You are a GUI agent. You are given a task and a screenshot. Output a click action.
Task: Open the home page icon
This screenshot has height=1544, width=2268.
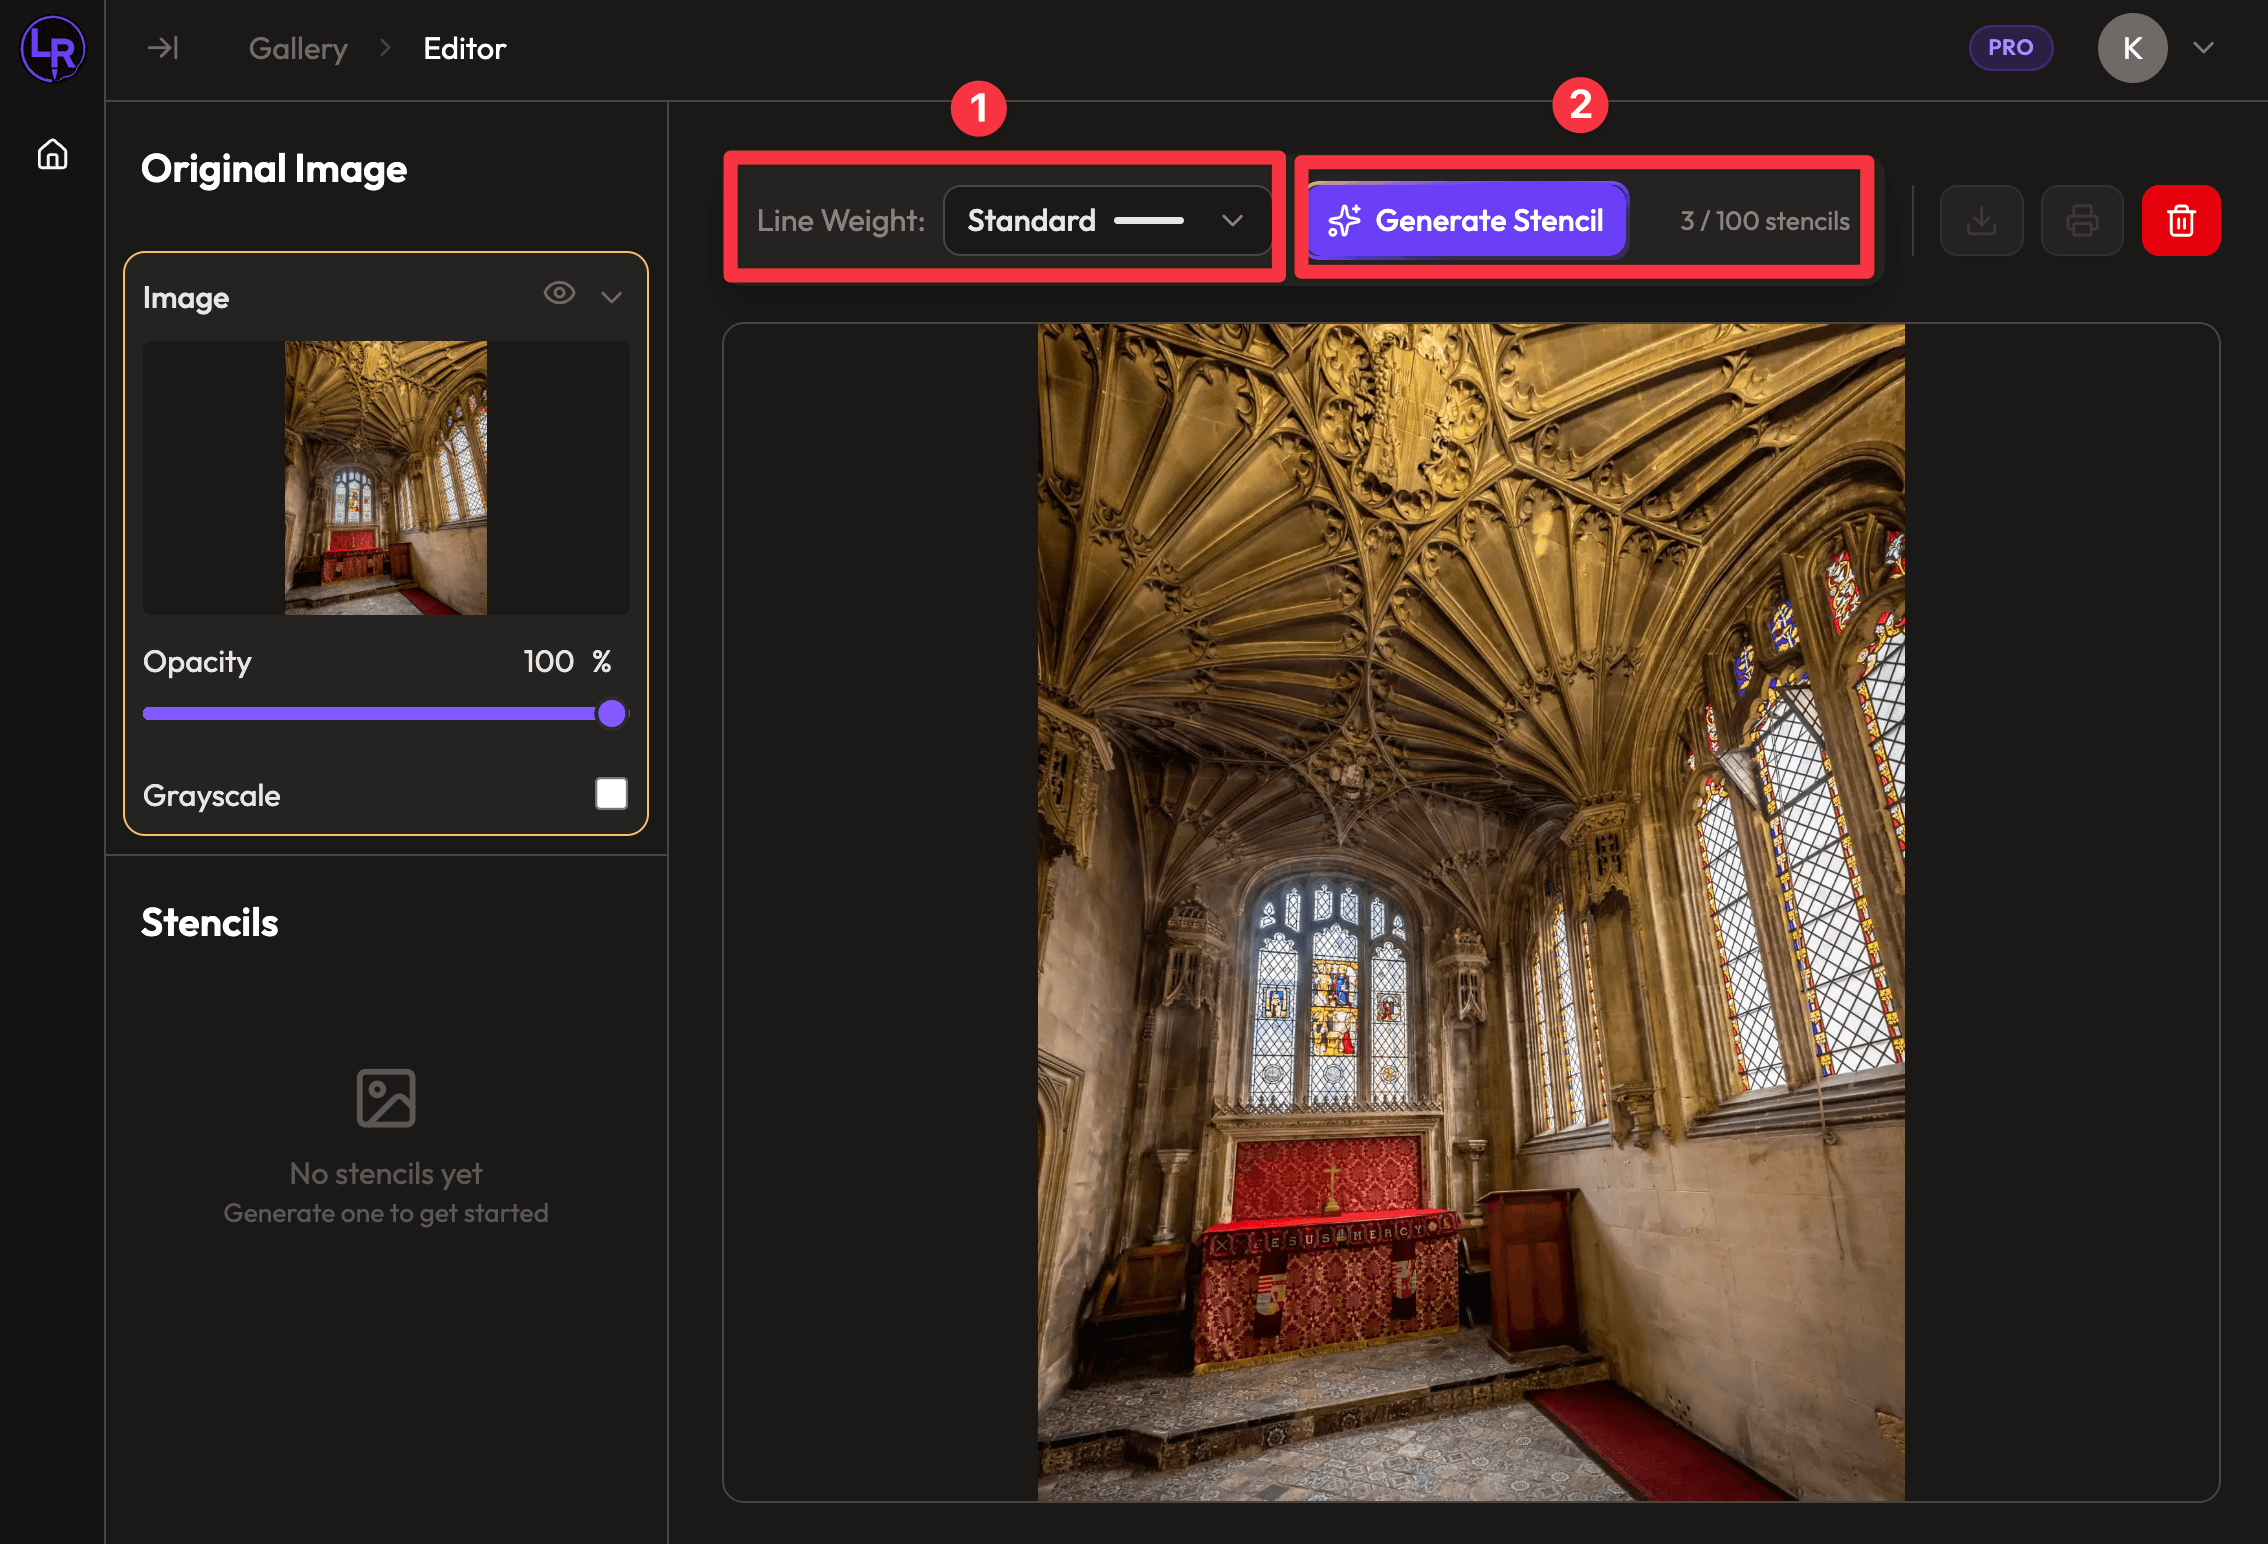coord(52,154)
